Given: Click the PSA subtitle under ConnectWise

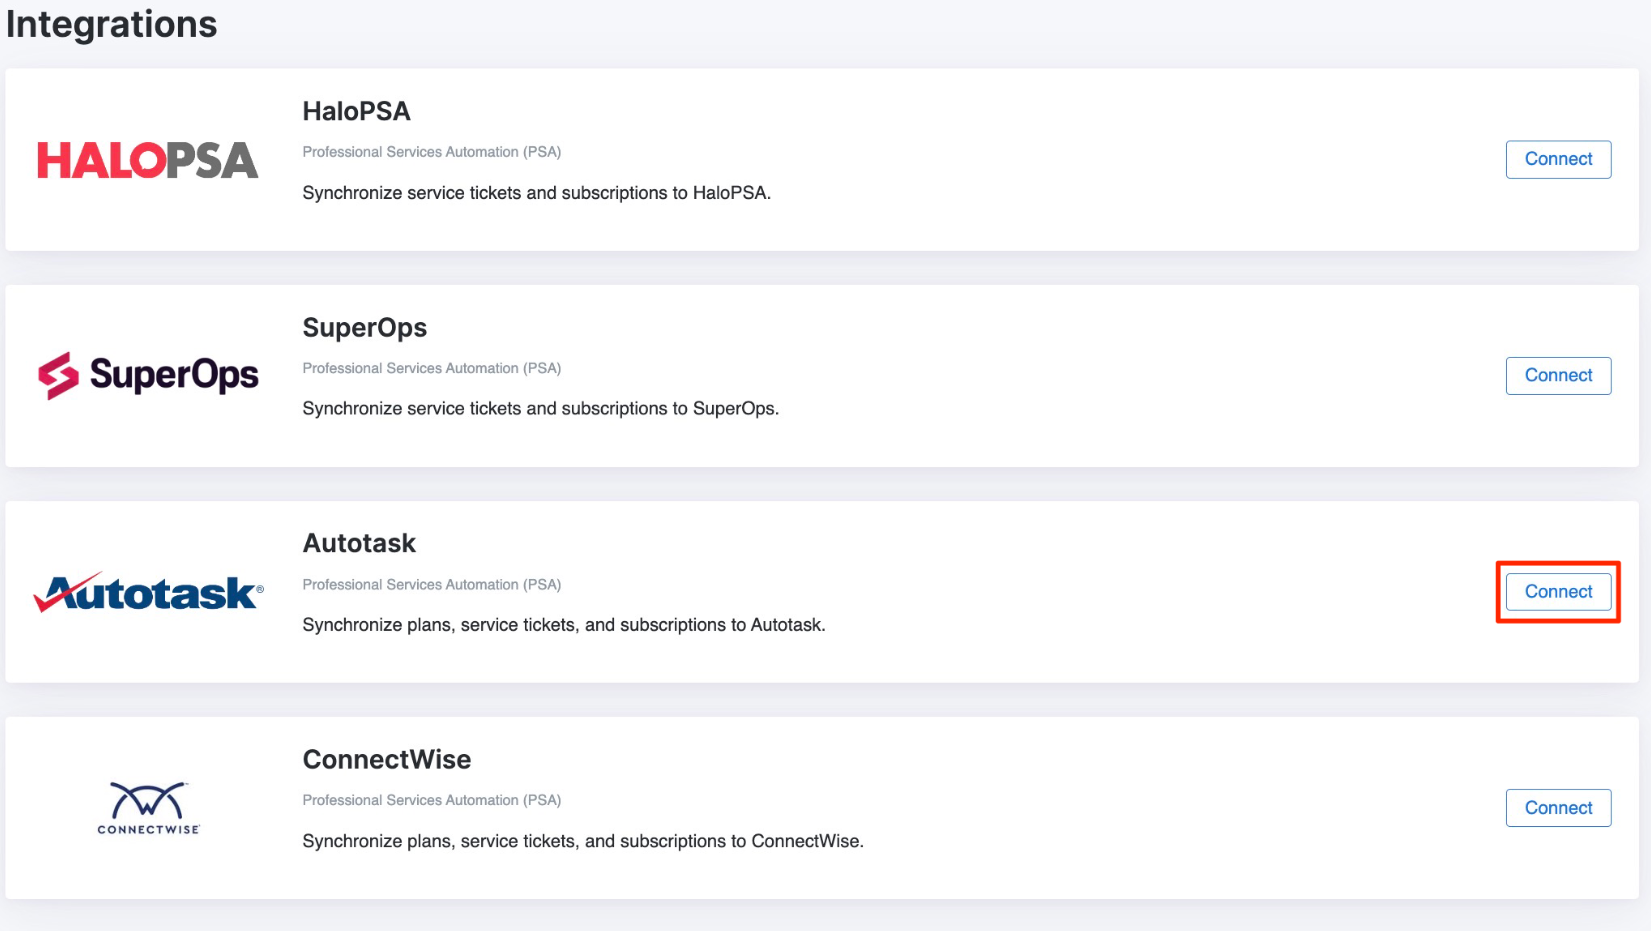Looking at the screenshot, I should 432,800.
